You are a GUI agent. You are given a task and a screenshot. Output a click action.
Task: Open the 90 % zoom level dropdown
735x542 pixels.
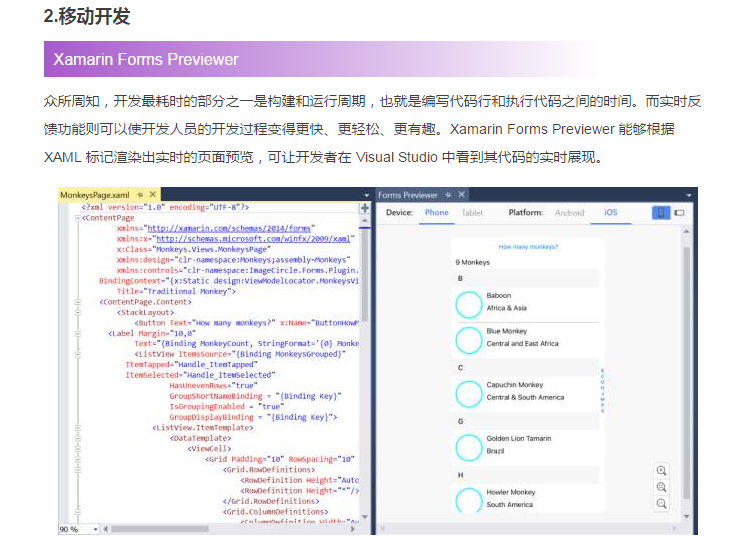(95, 529)
